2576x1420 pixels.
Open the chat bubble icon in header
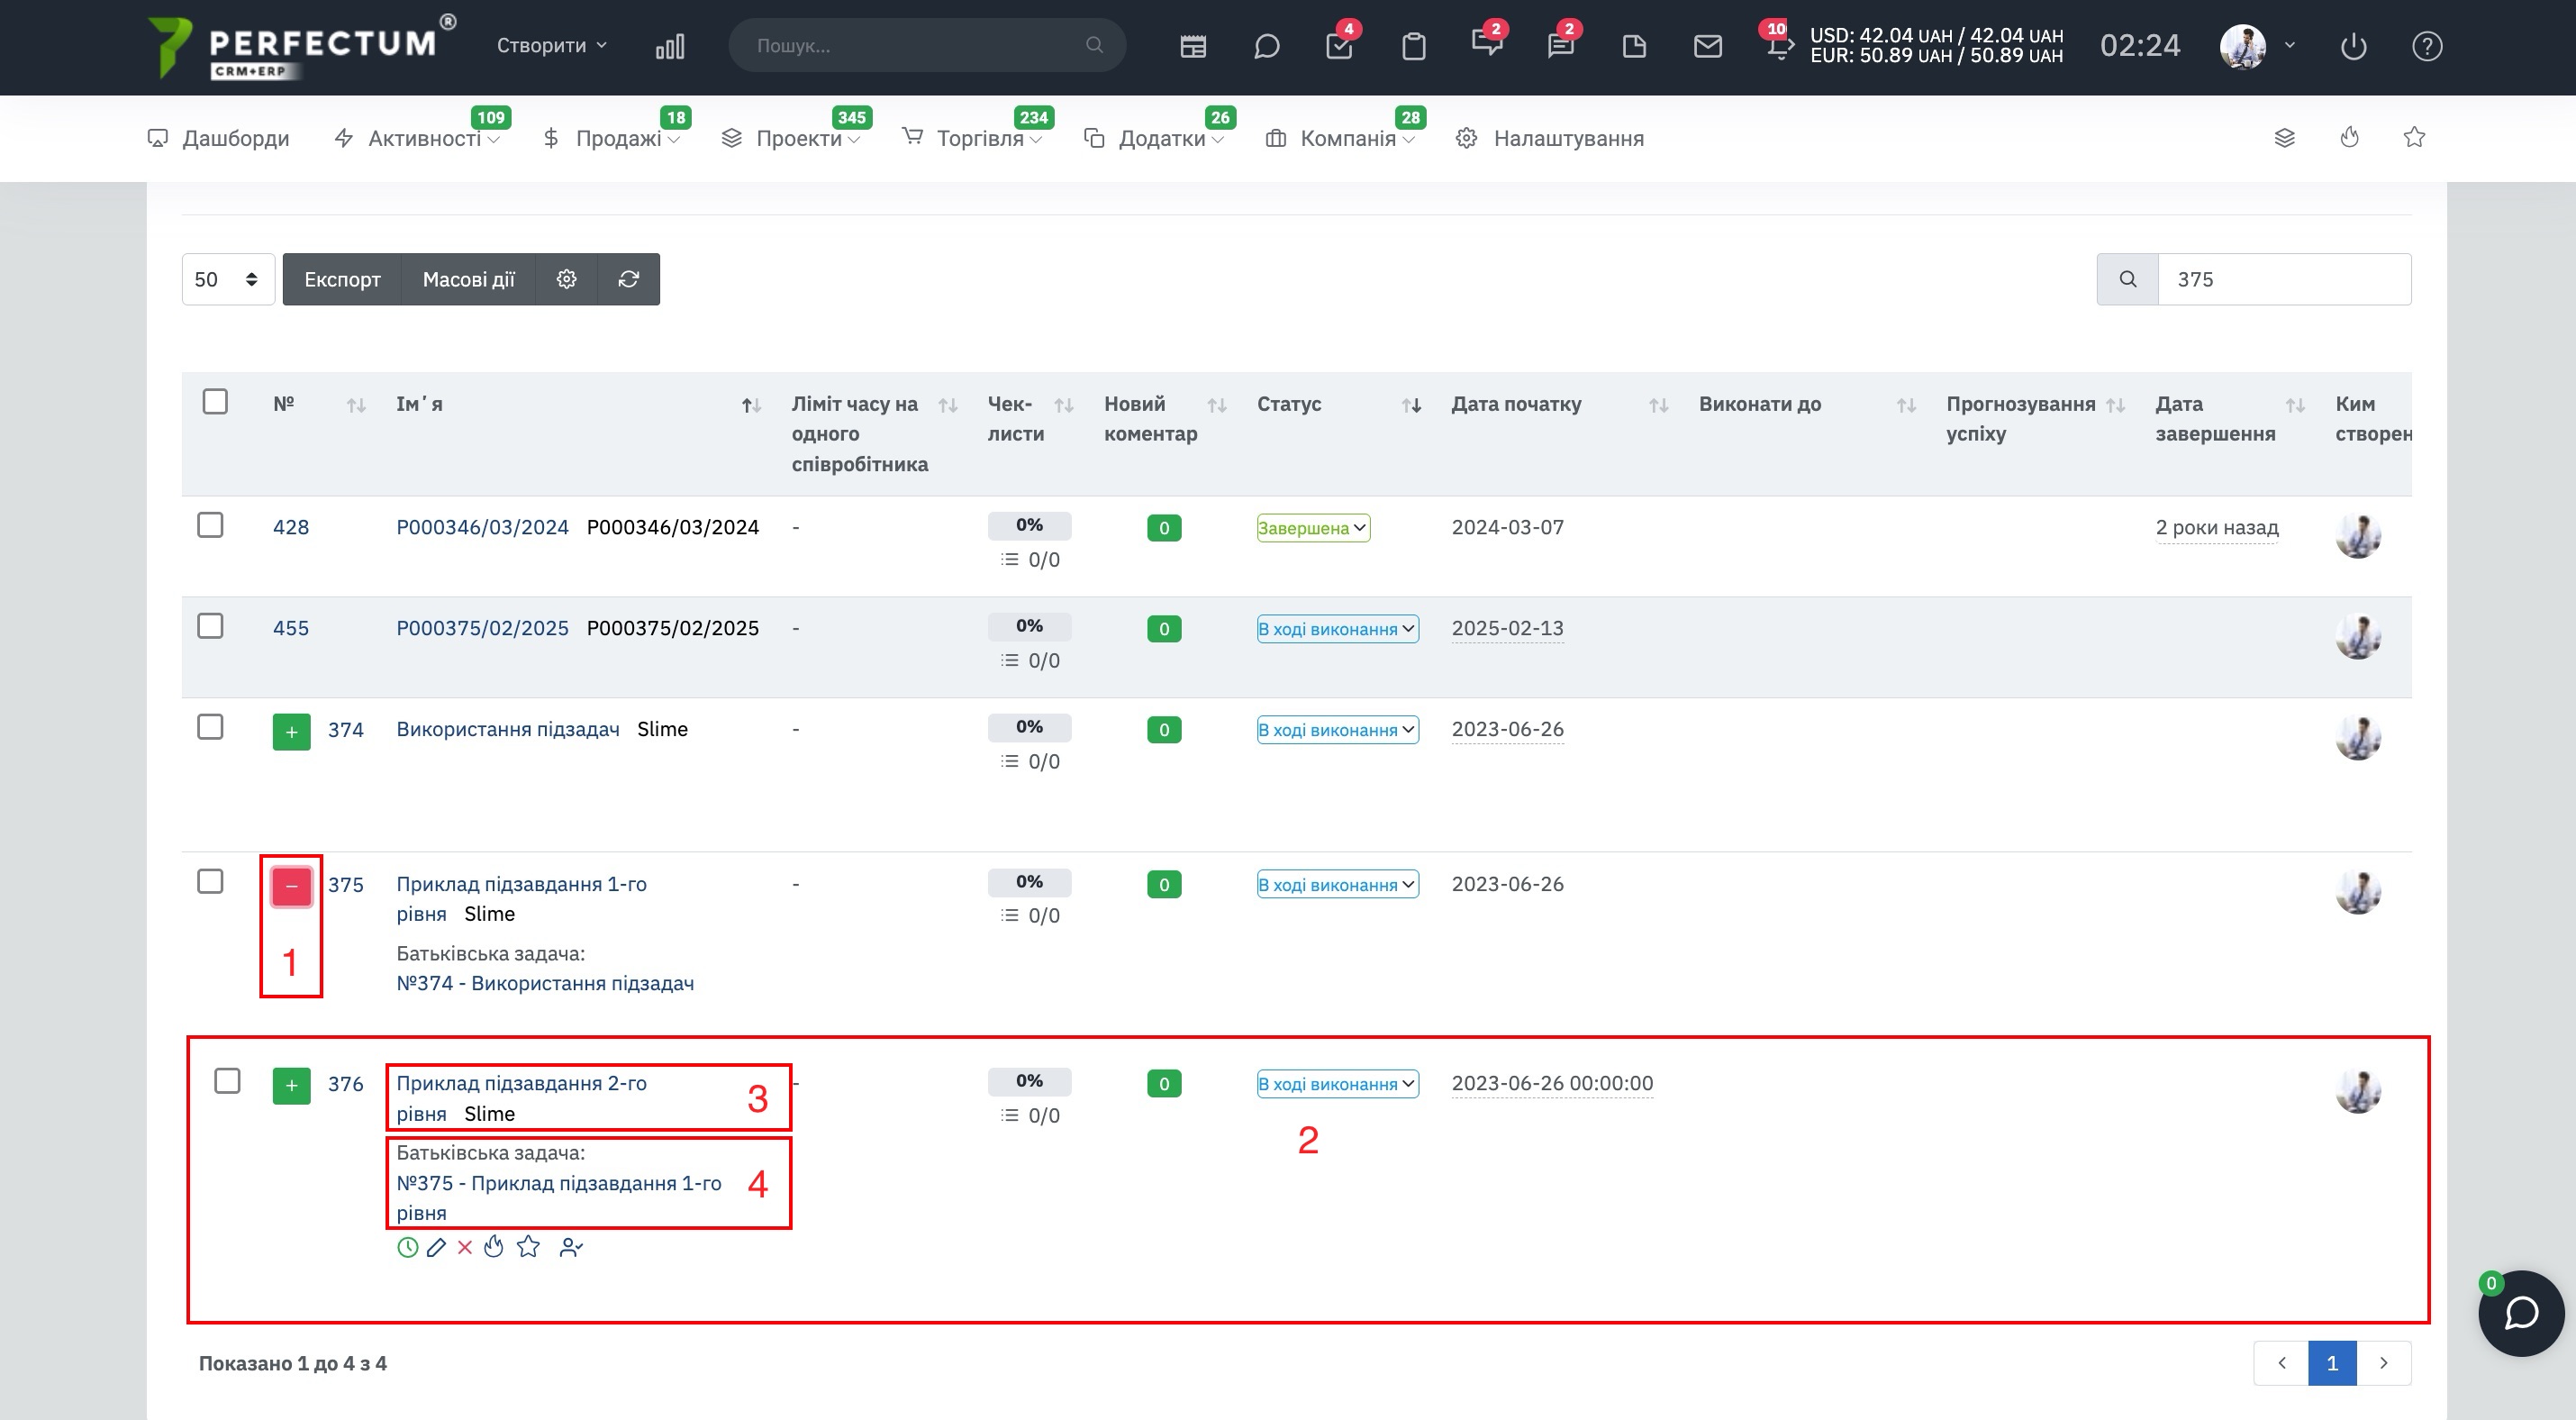[x=1266, y=46]
